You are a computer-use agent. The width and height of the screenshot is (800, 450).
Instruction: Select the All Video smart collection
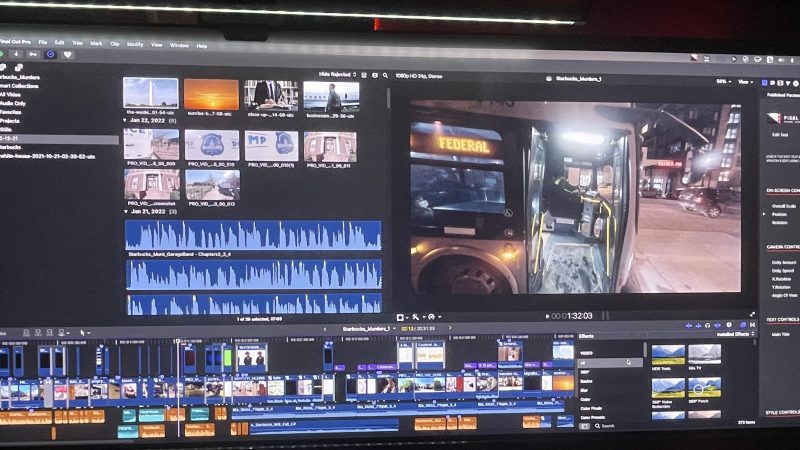pos(10,94)
